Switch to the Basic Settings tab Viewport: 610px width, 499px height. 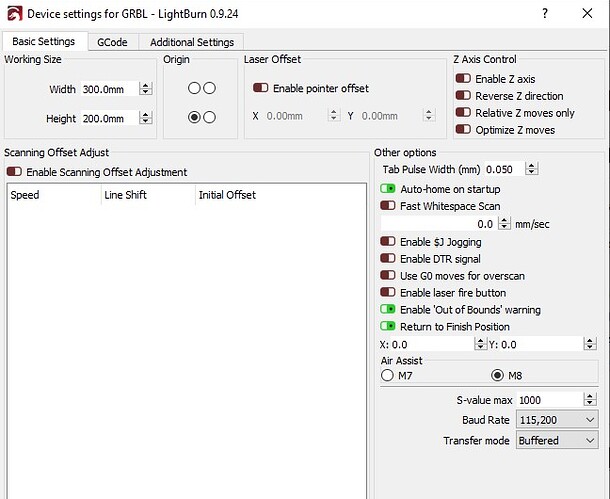tap(44, 41)
